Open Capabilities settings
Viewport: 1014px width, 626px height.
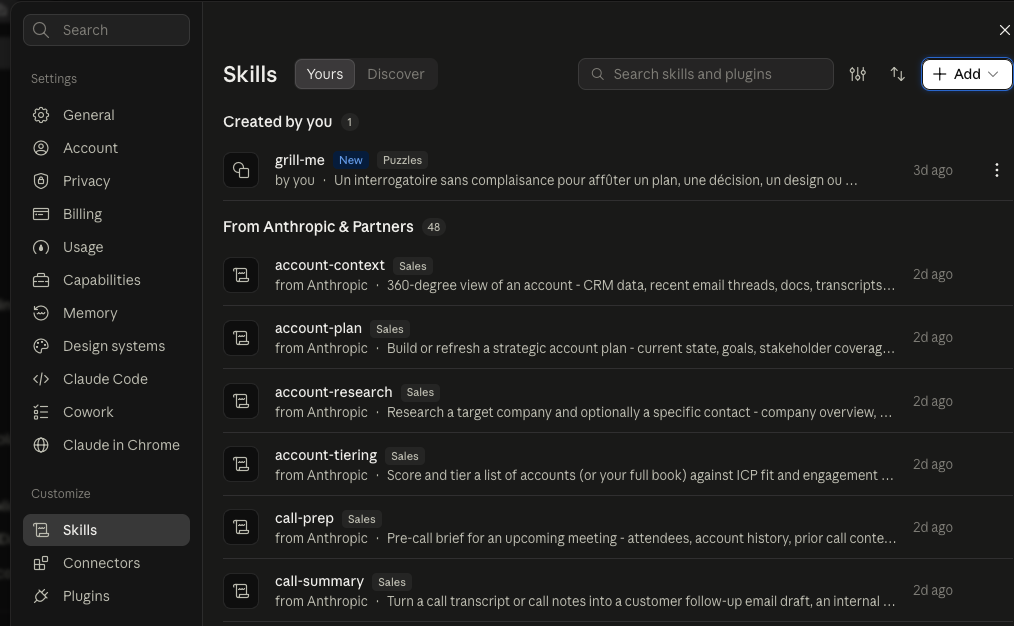106,280
